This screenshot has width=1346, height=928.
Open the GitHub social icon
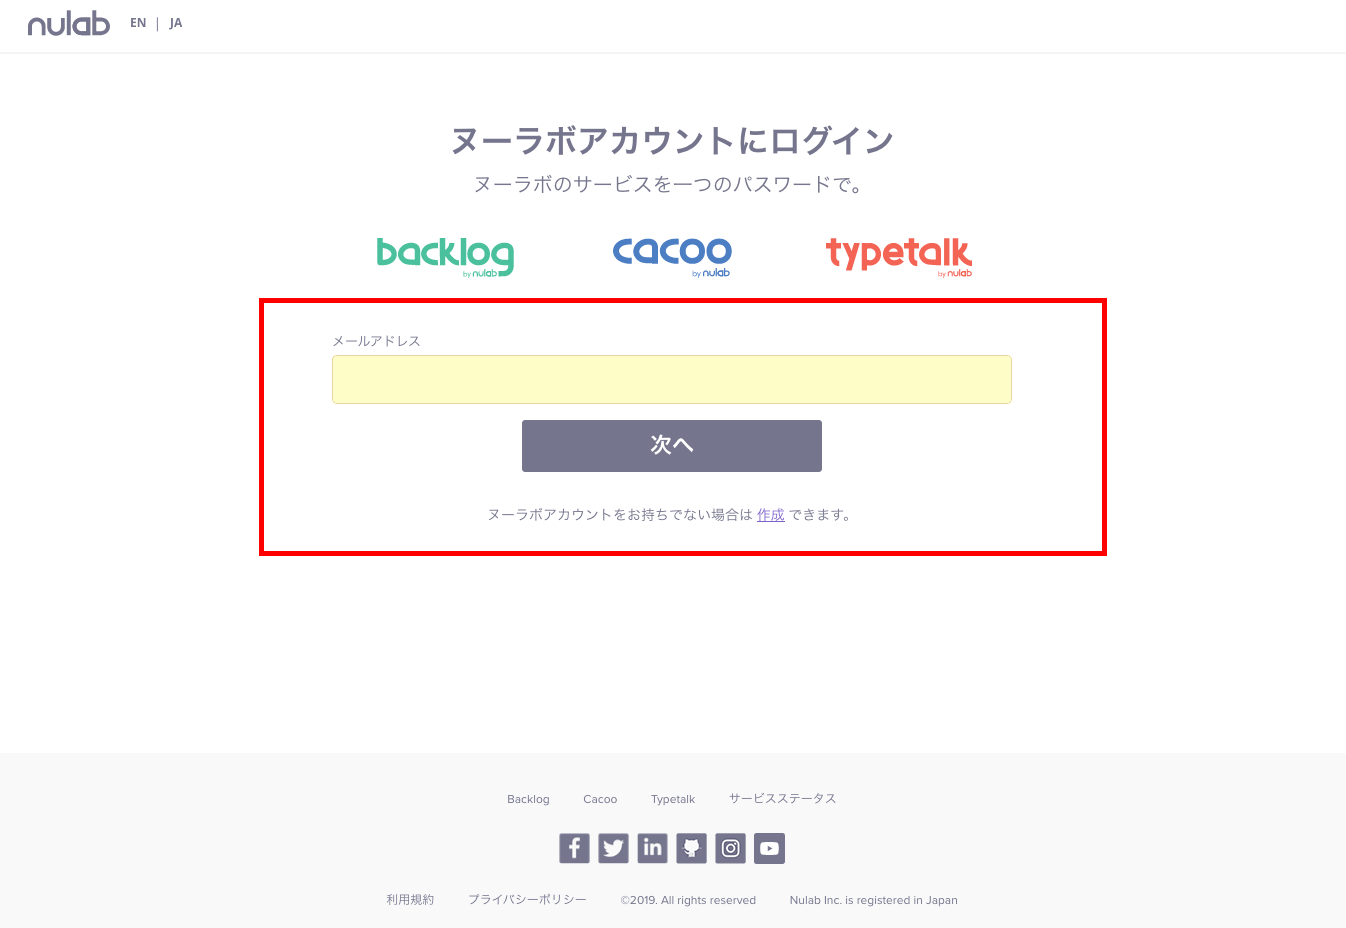pos(691,848)
